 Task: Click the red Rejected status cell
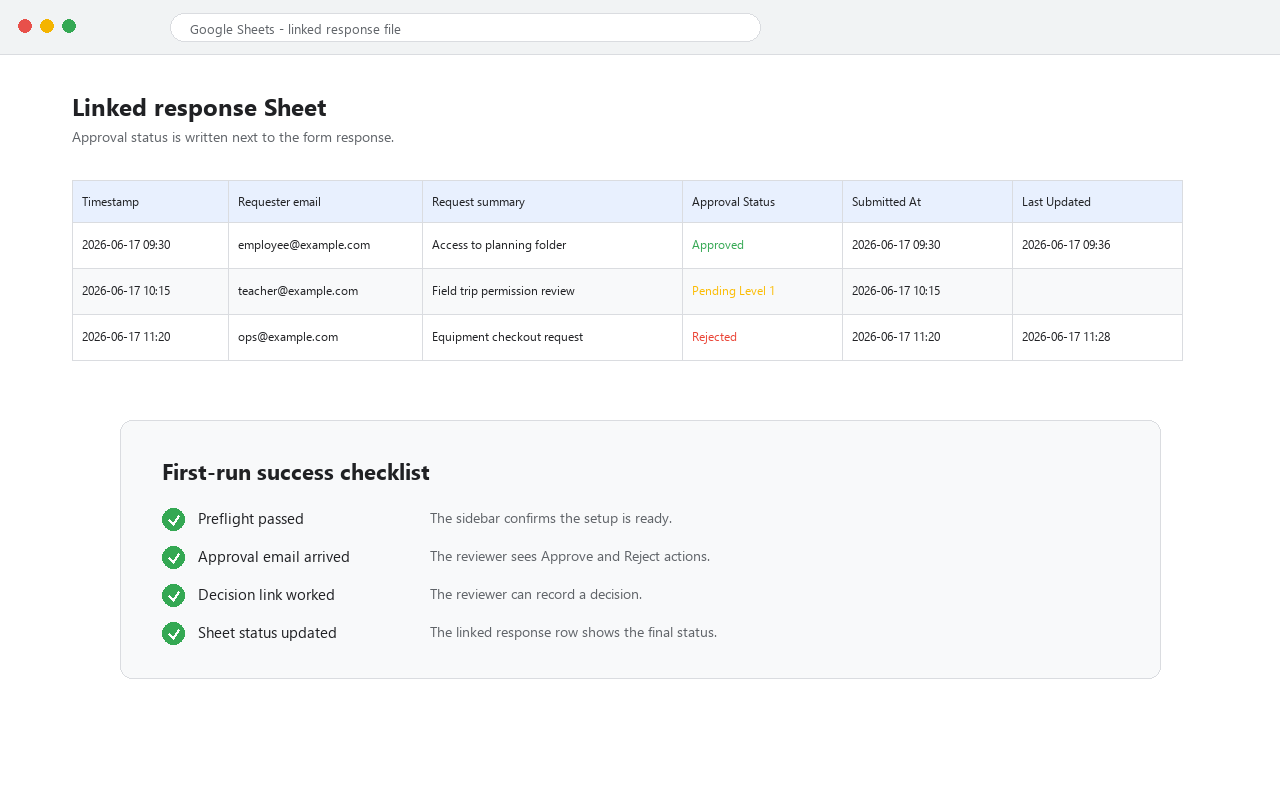[x=762, y=337]
